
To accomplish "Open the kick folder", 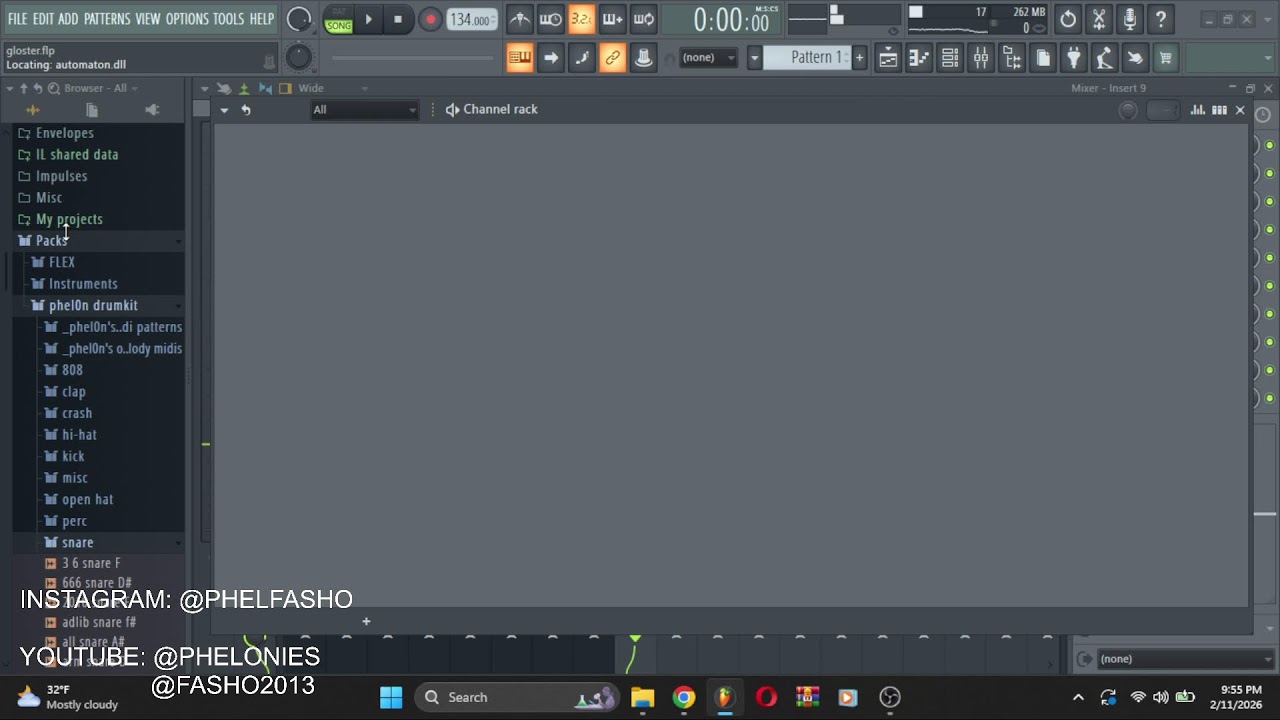I will (x=73, y=456).
